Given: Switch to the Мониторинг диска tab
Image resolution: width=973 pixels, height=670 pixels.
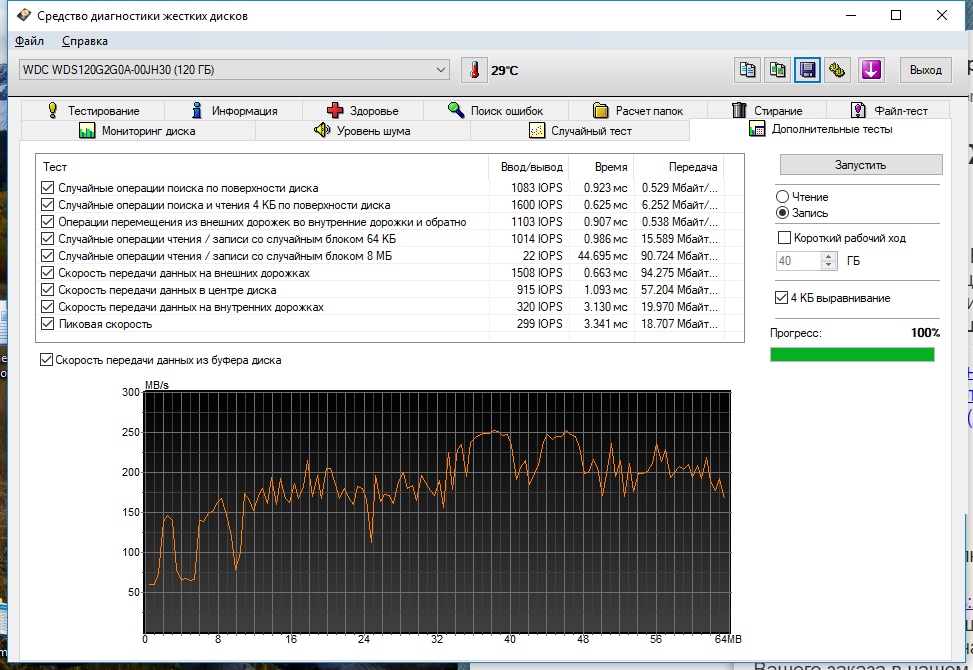Looking at the screenshot, I should tap(137, 131).
